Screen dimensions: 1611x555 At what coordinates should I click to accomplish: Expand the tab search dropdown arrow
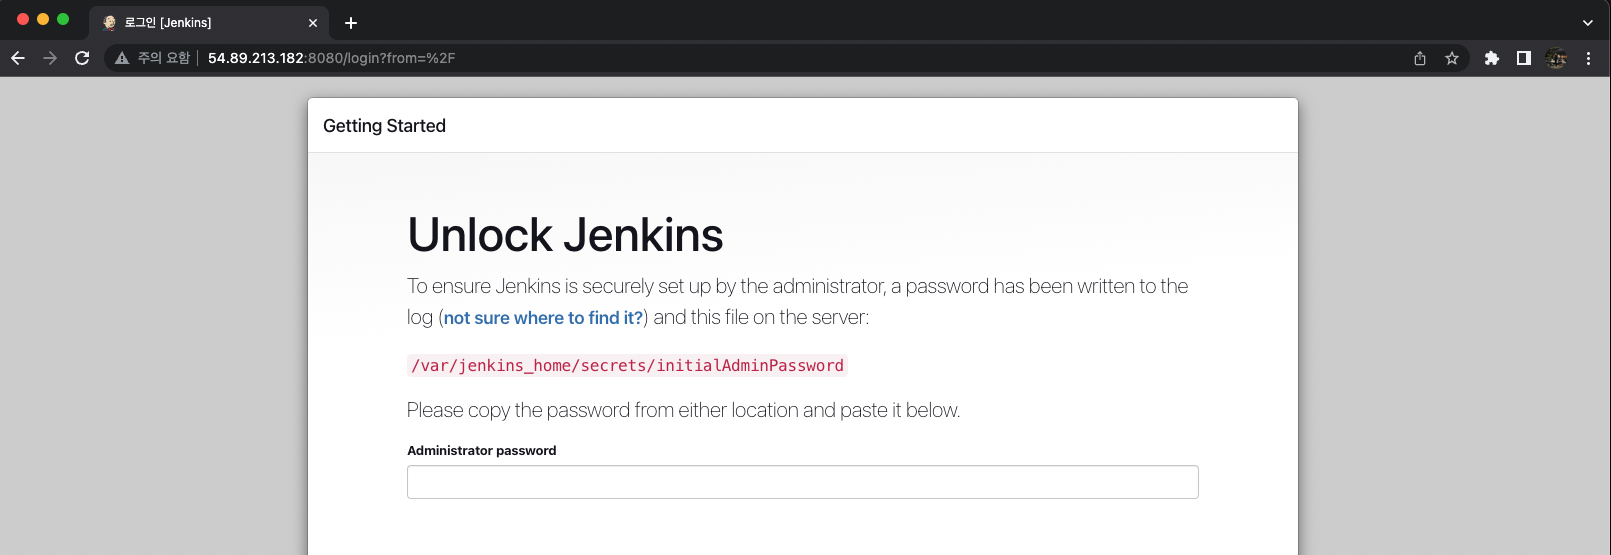tap(1588, 22)
